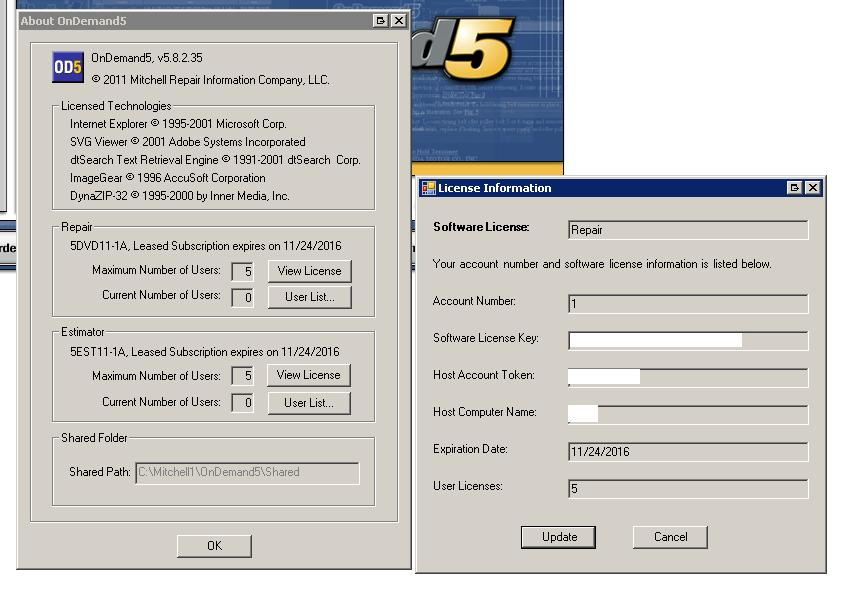Viewport: 841px width, 597px height.
Task: Focus the Host Account Token field
Action: pyautogui.click(x=687, y=377)
